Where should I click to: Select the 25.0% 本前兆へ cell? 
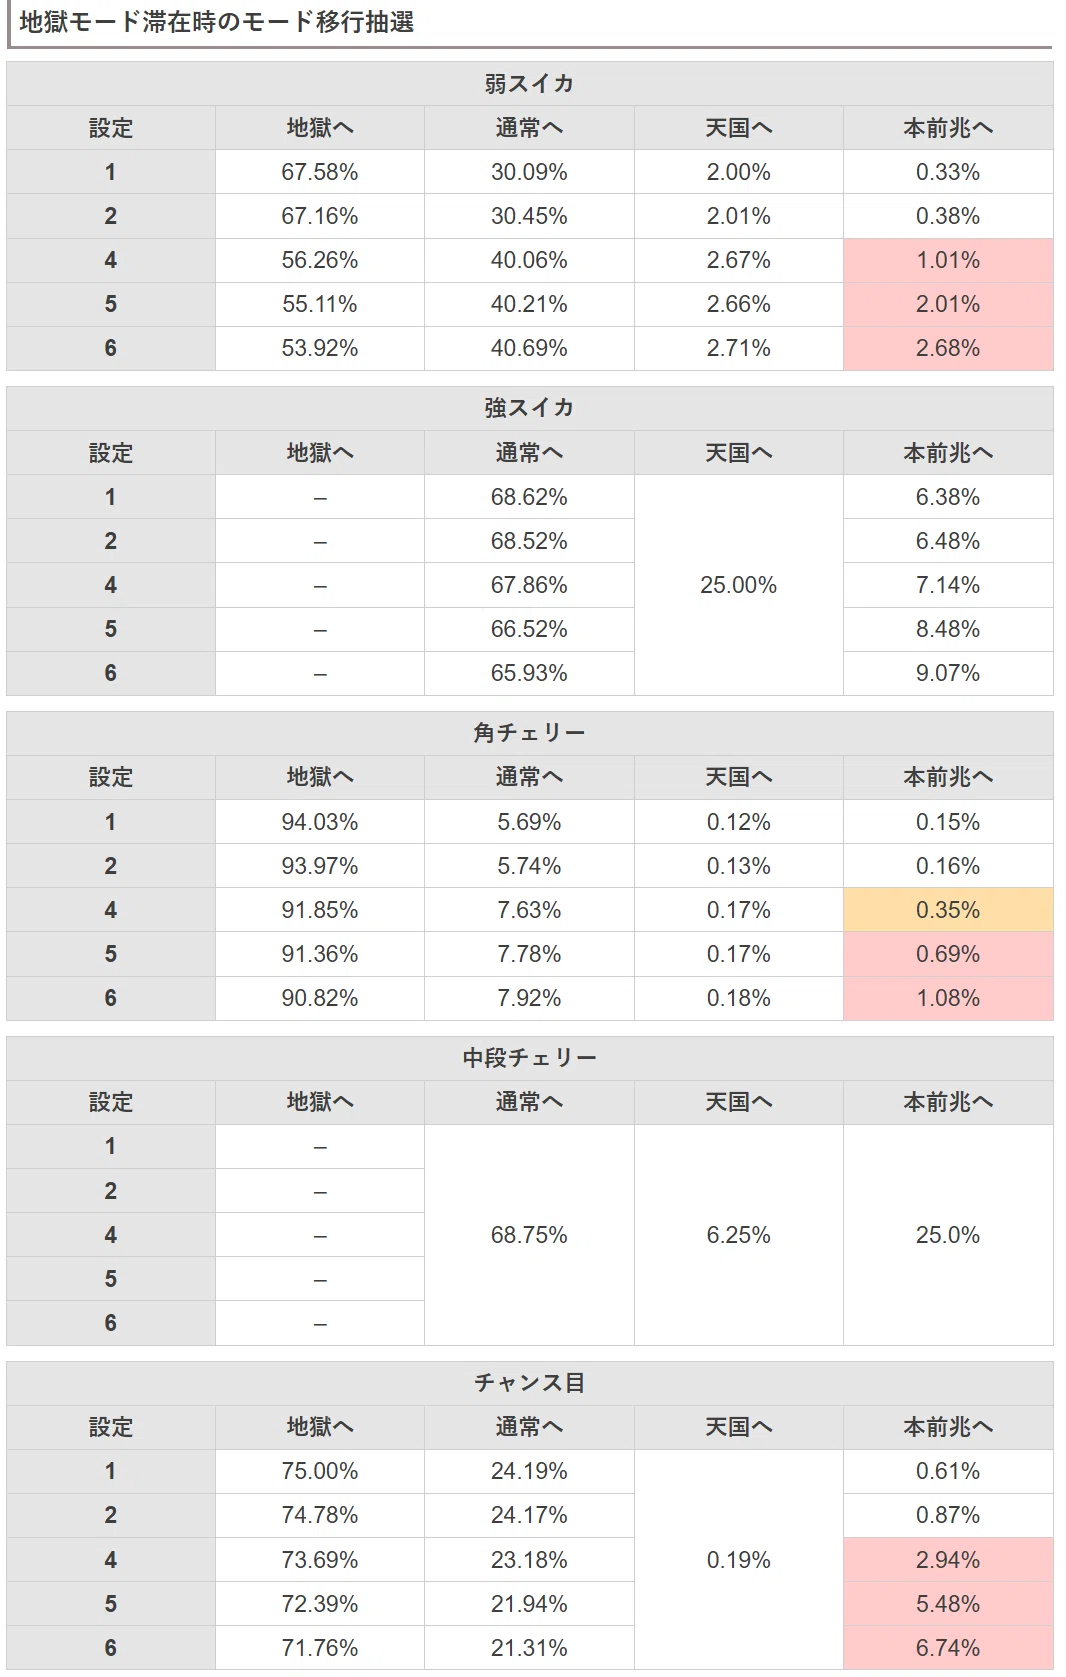[x=948, y=1235]
